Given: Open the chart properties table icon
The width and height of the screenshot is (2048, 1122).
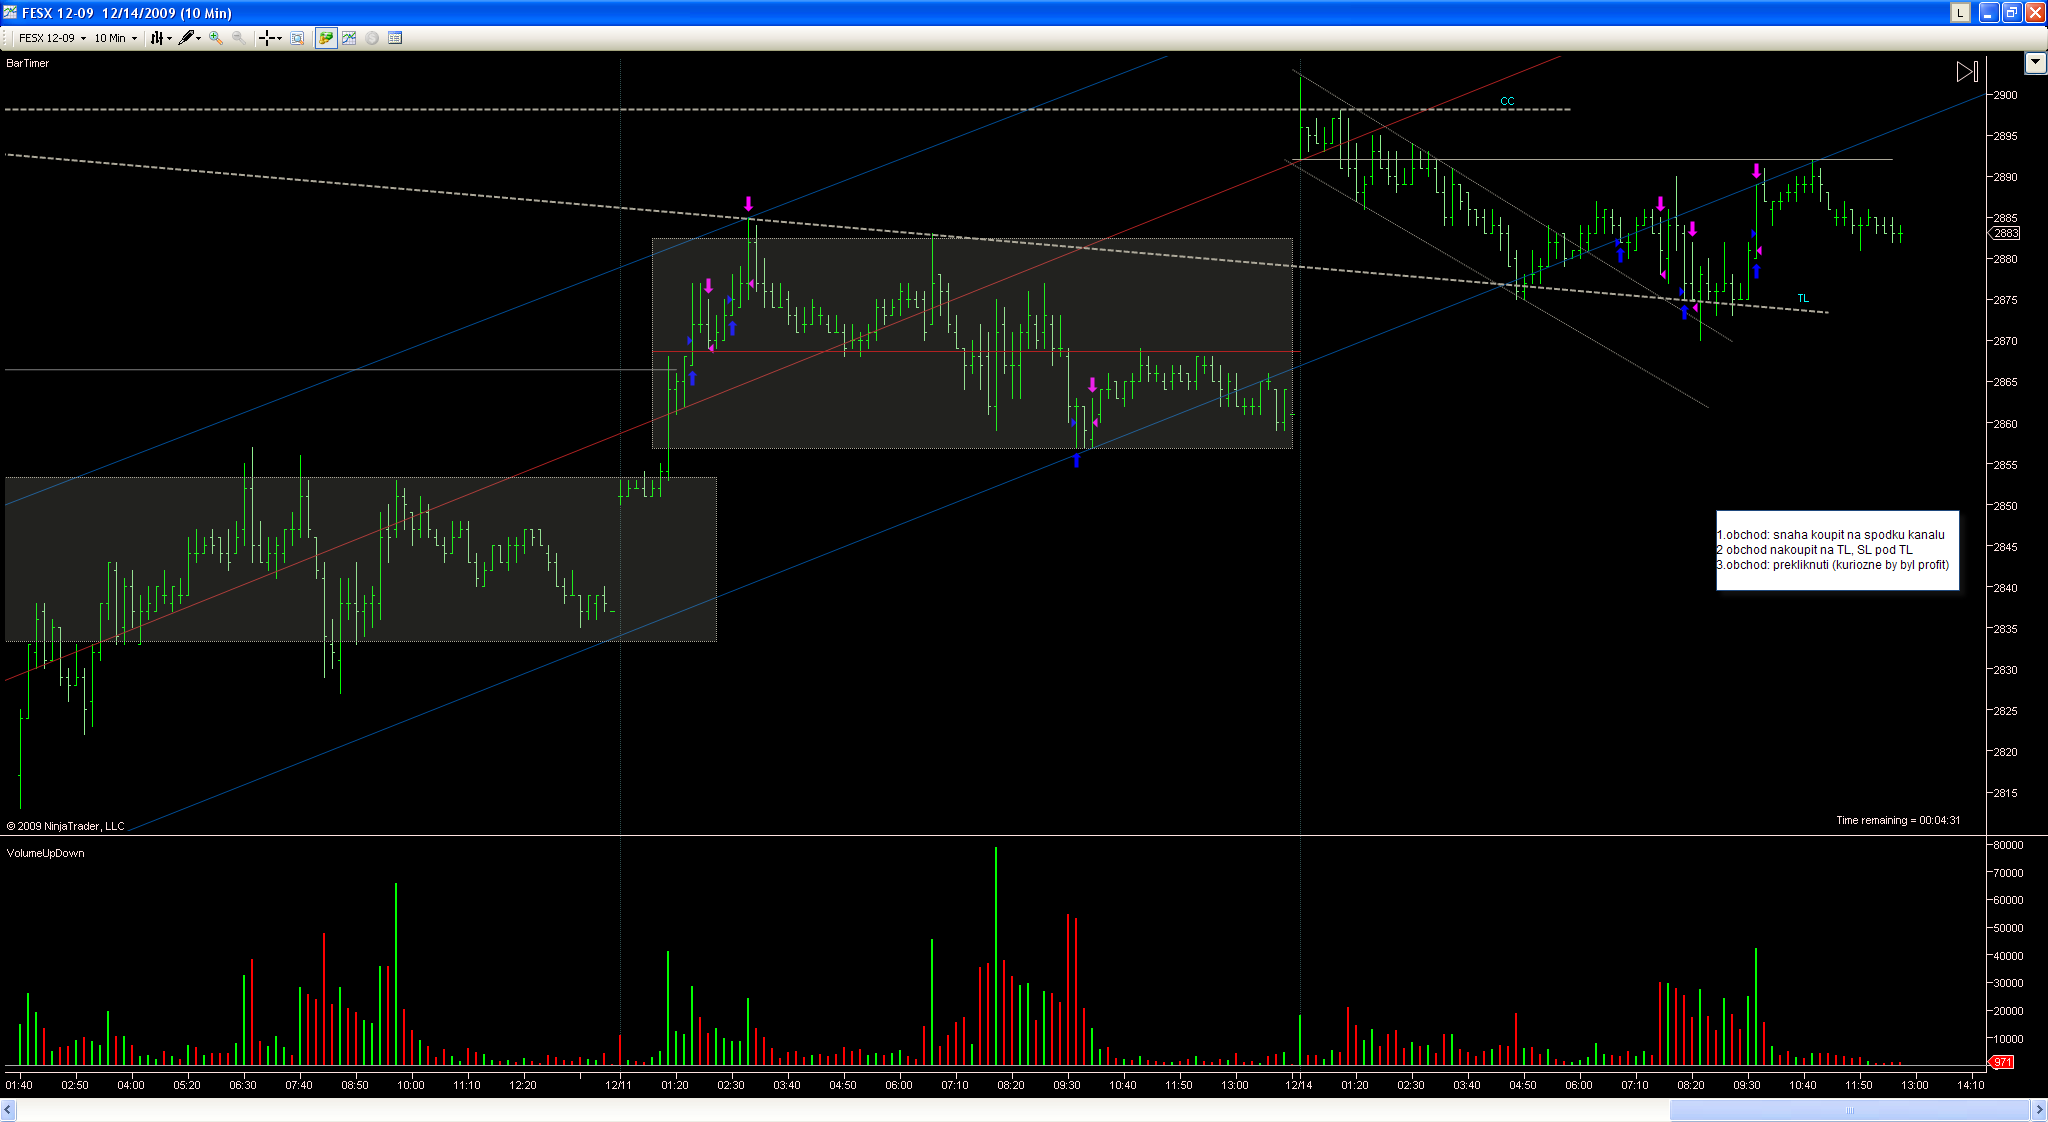Looking at the screenshot, I should coord(395,38).
